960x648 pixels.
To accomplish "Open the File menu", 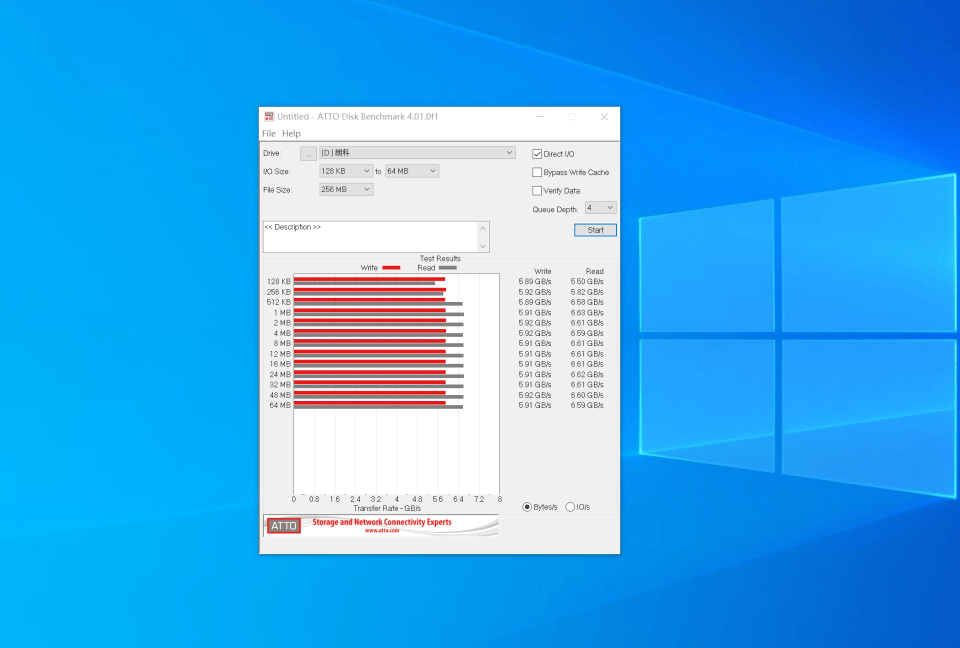I will pyautogui.click(x=268, y=133).
